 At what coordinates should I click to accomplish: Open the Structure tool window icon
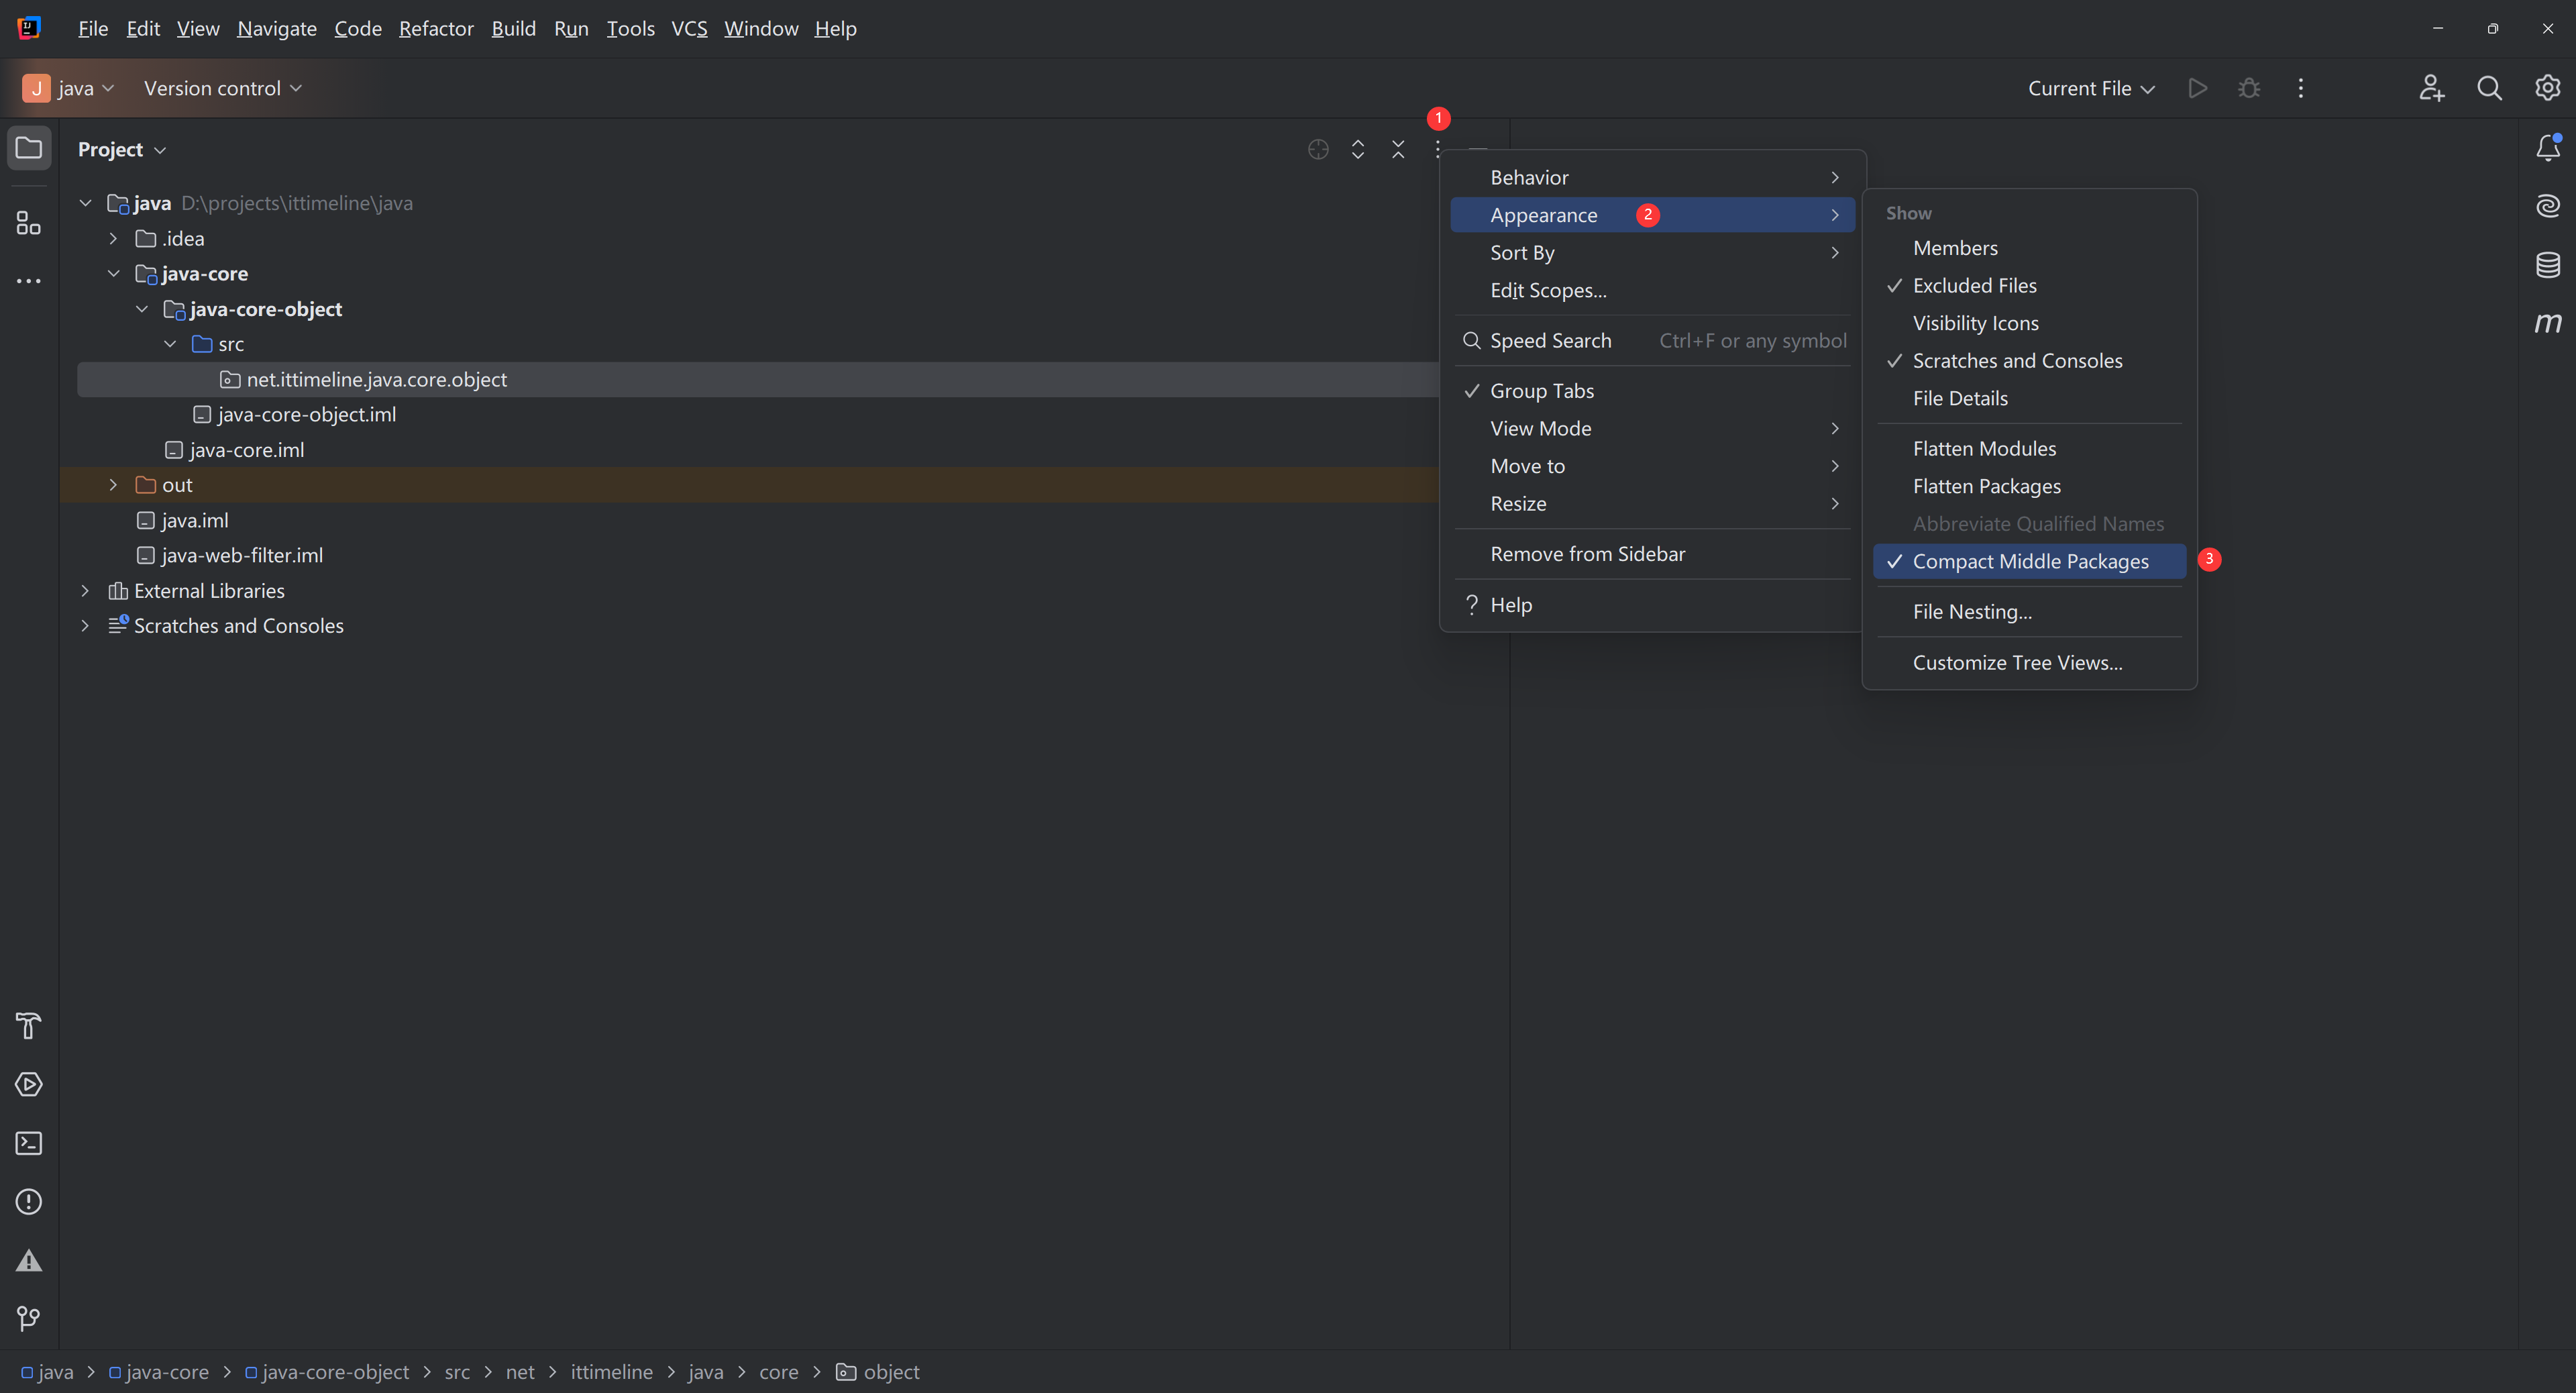[x=28, y=223]
